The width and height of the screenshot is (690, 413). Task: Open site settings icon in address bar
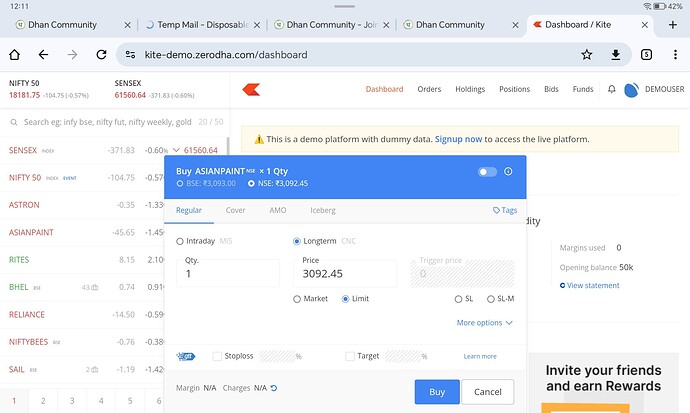coord(130,55)
